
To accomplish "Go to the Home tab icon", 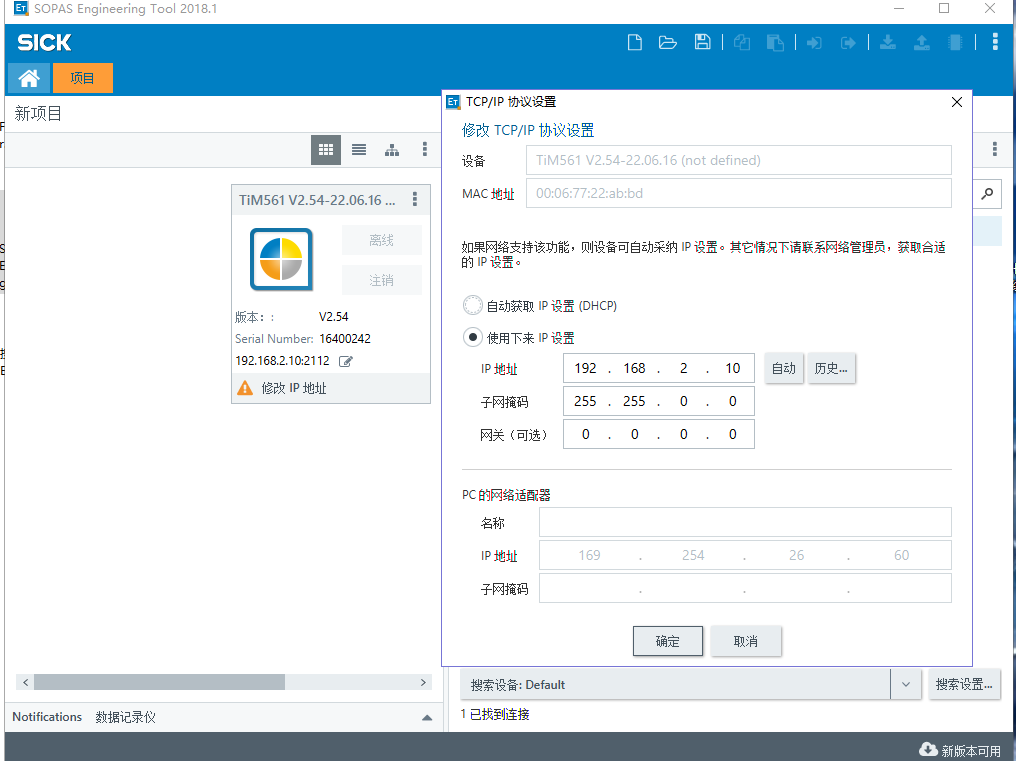I will [x=29, y=78].
